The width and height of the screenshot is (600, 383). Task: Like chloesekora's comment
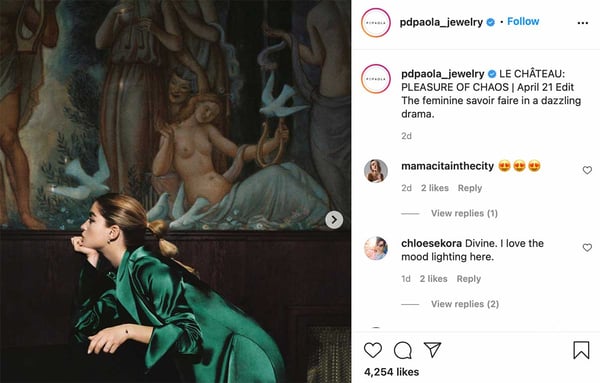587,248
